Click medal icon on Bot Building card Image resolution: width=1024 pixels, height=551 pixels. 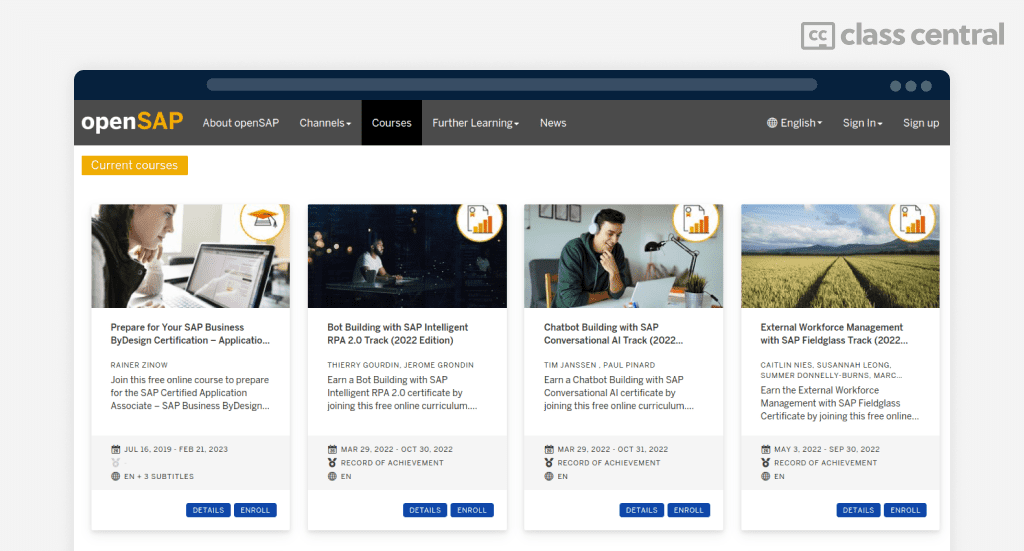pyautogui.click(x=332, y=463)
